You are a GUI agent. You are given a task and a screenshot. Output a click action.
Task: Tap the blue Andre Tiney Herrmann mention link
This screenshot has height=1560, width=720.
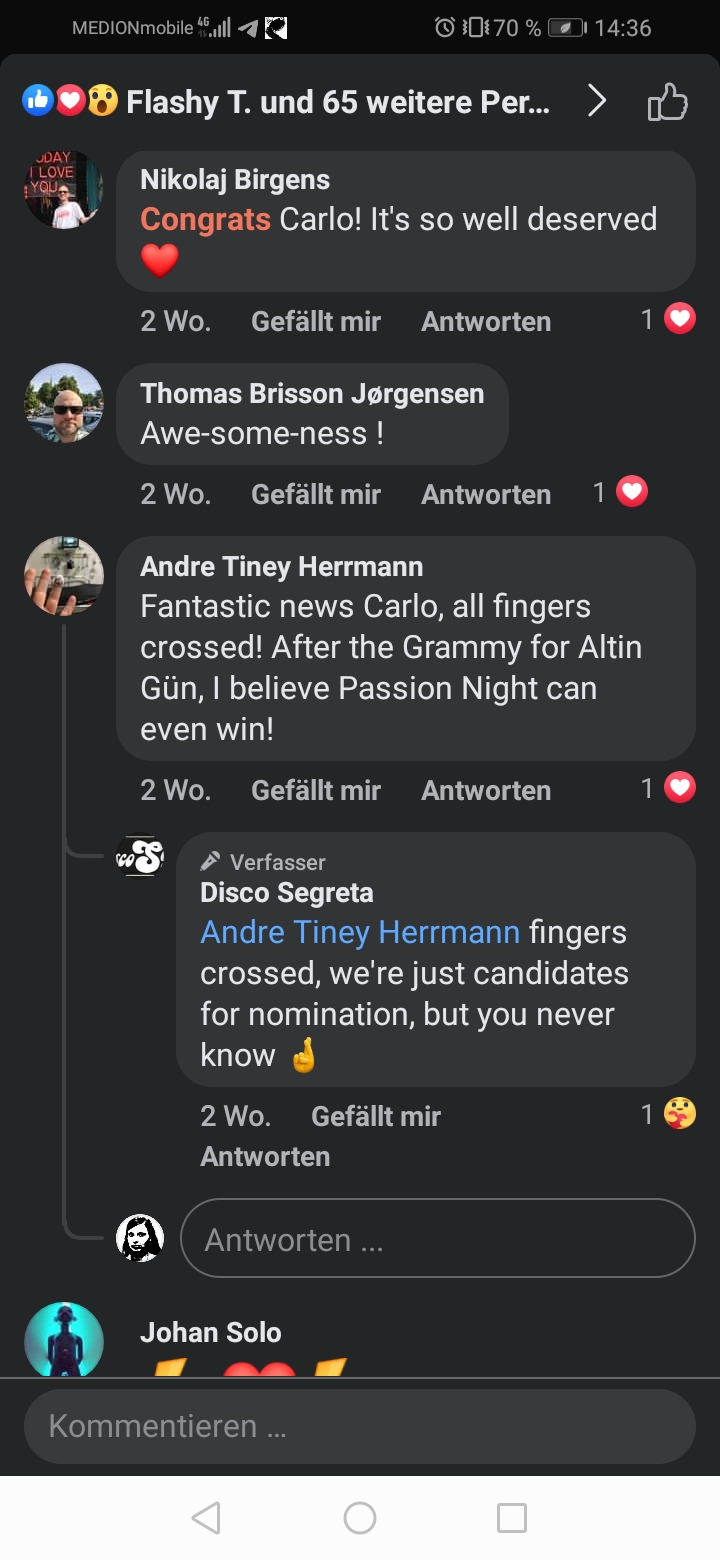tap(360, 932)
